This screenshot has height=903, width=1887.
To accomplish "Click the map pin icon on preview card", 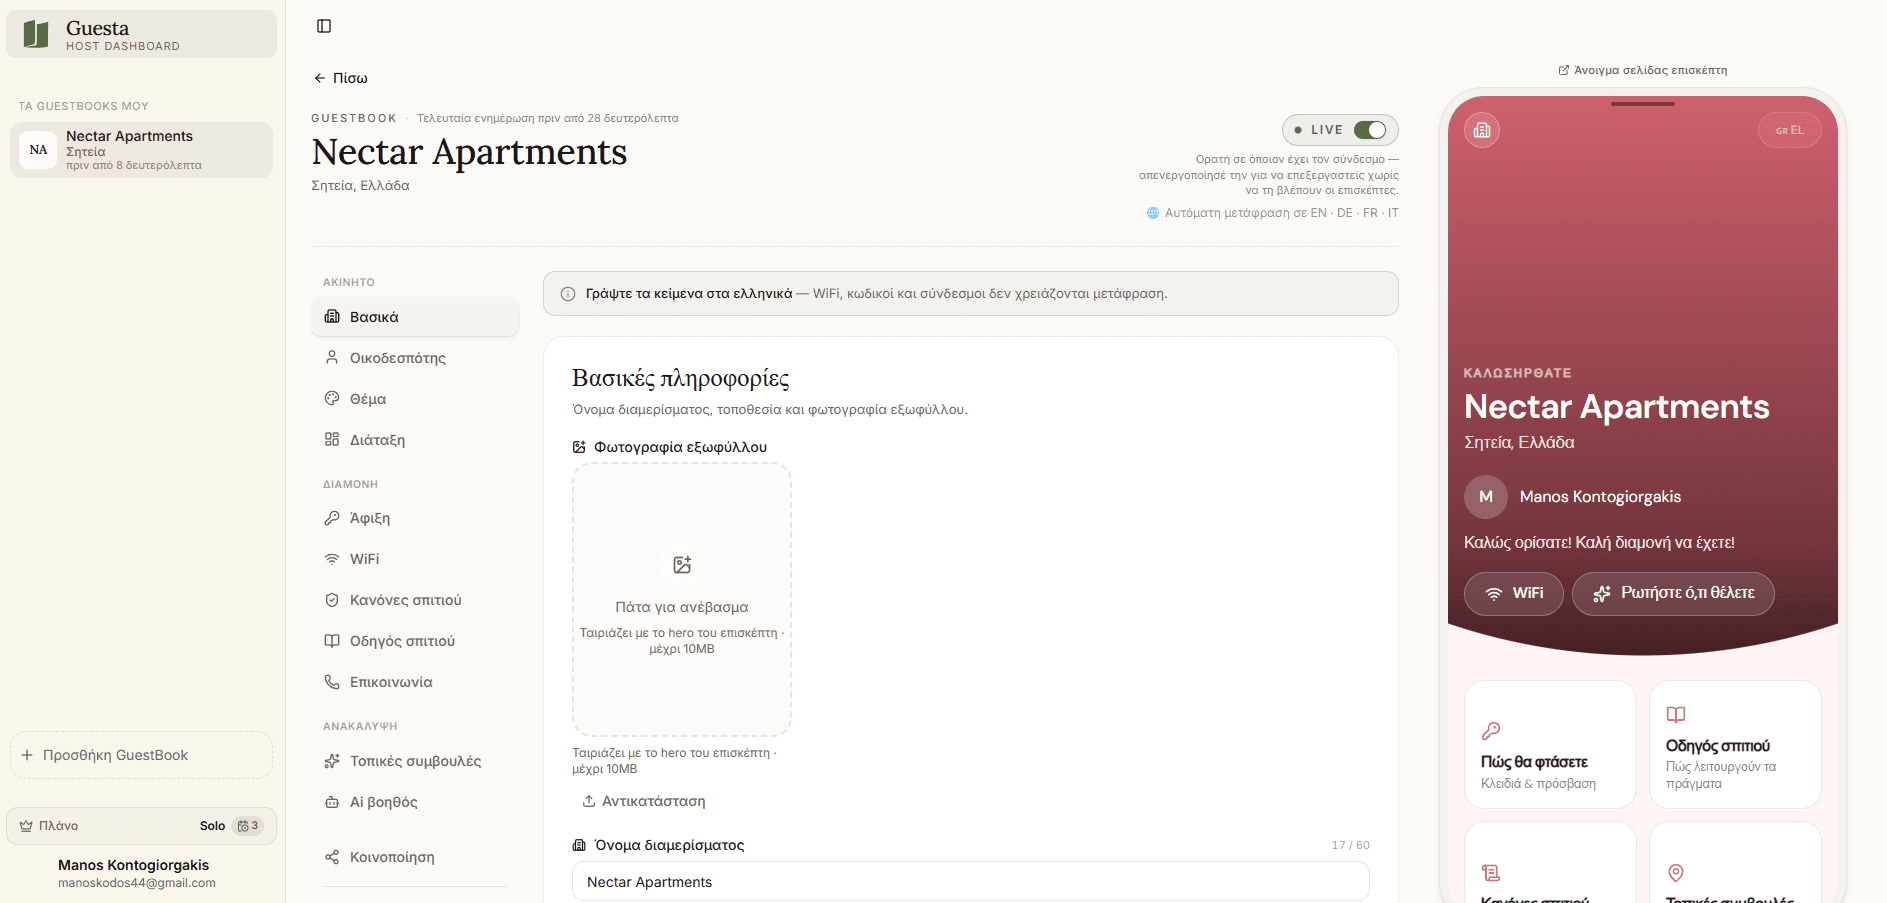I will 1676,873.
